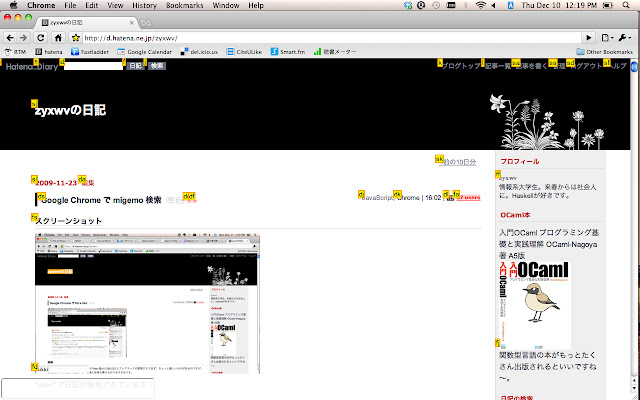Open the Help menu

click(x=256, y=5)
